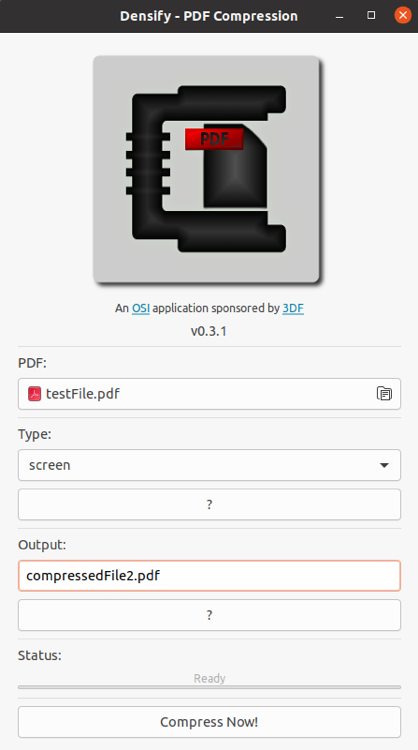418x750 pixels.
Task: Open file browser icon in PDF field
Action: point(384,394)
